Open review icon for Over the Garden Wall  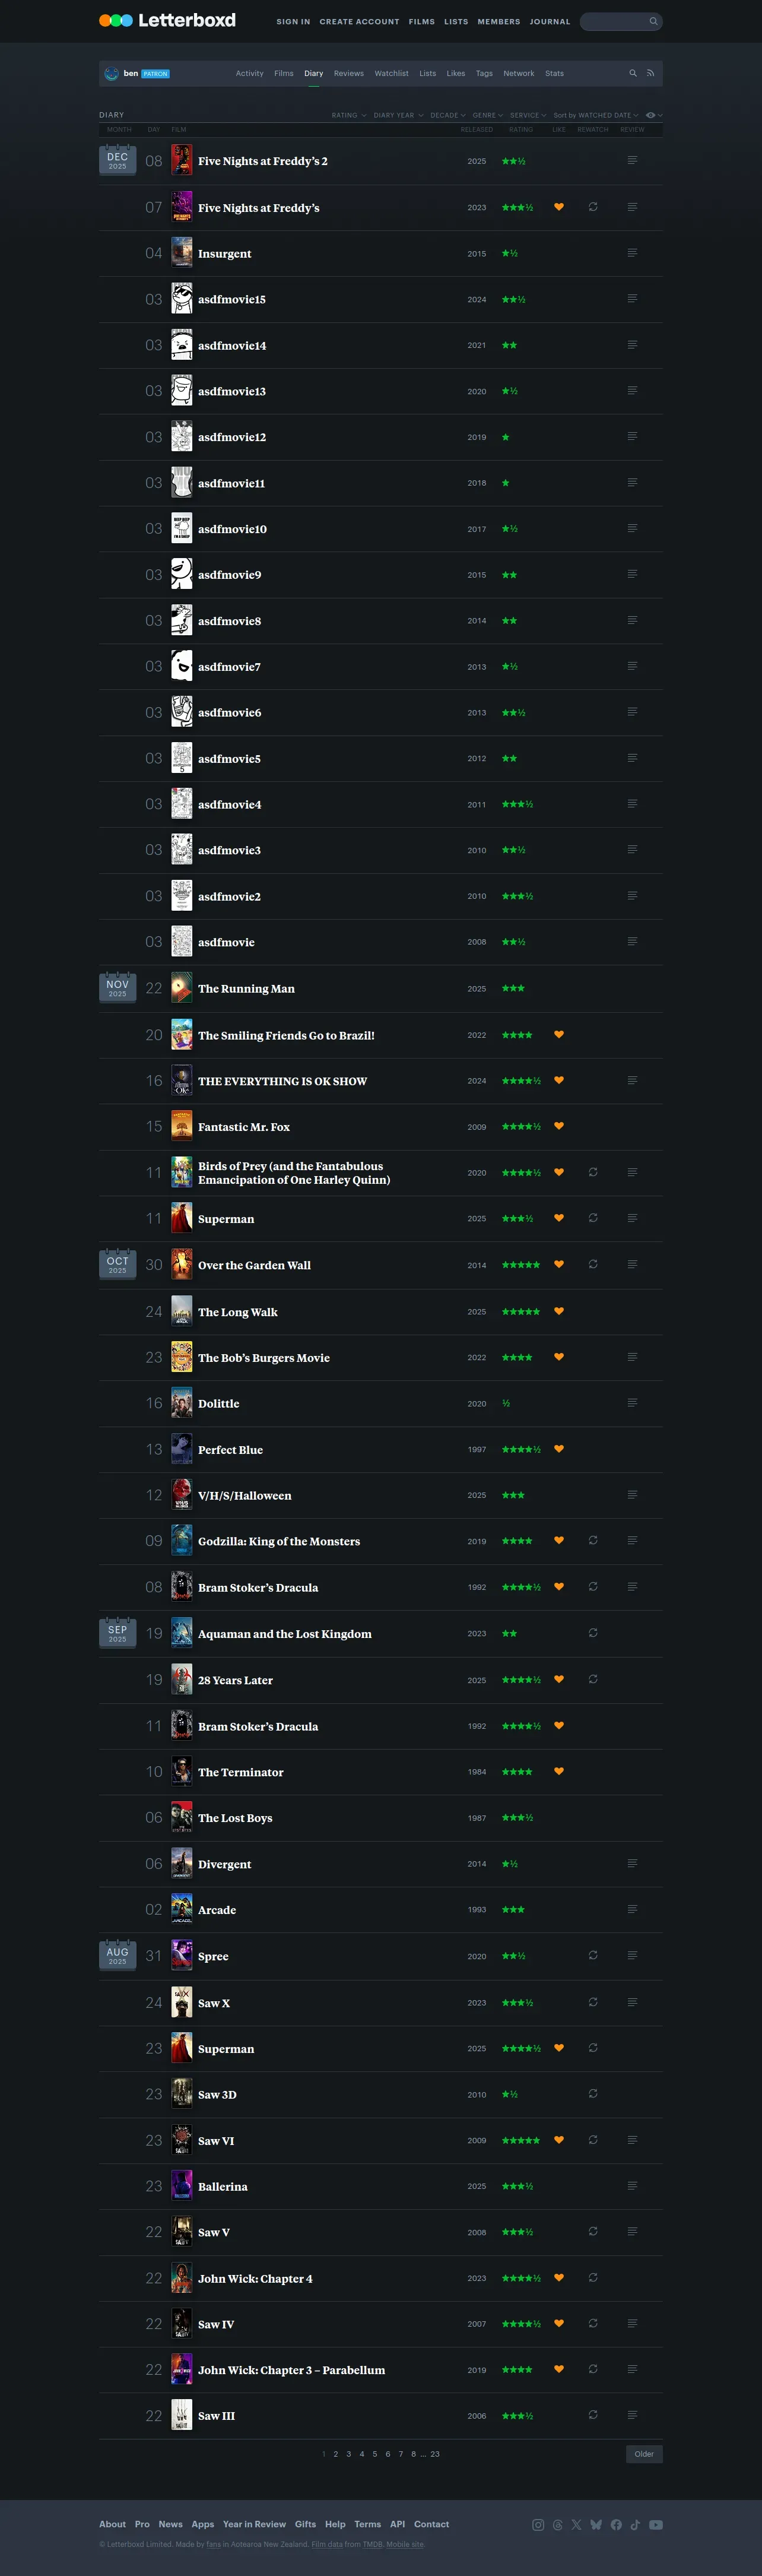tap(632, 1265)
